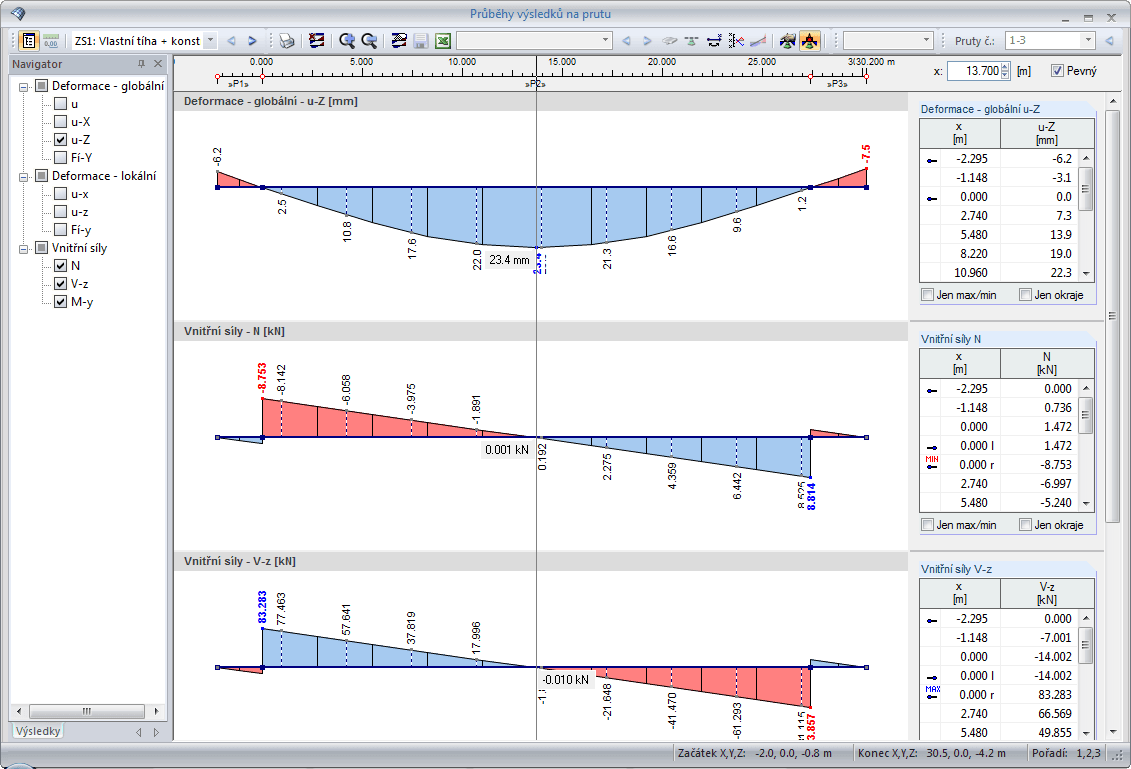Open the Výsledky tab
Screen dimensions: 1131x769
38,731
